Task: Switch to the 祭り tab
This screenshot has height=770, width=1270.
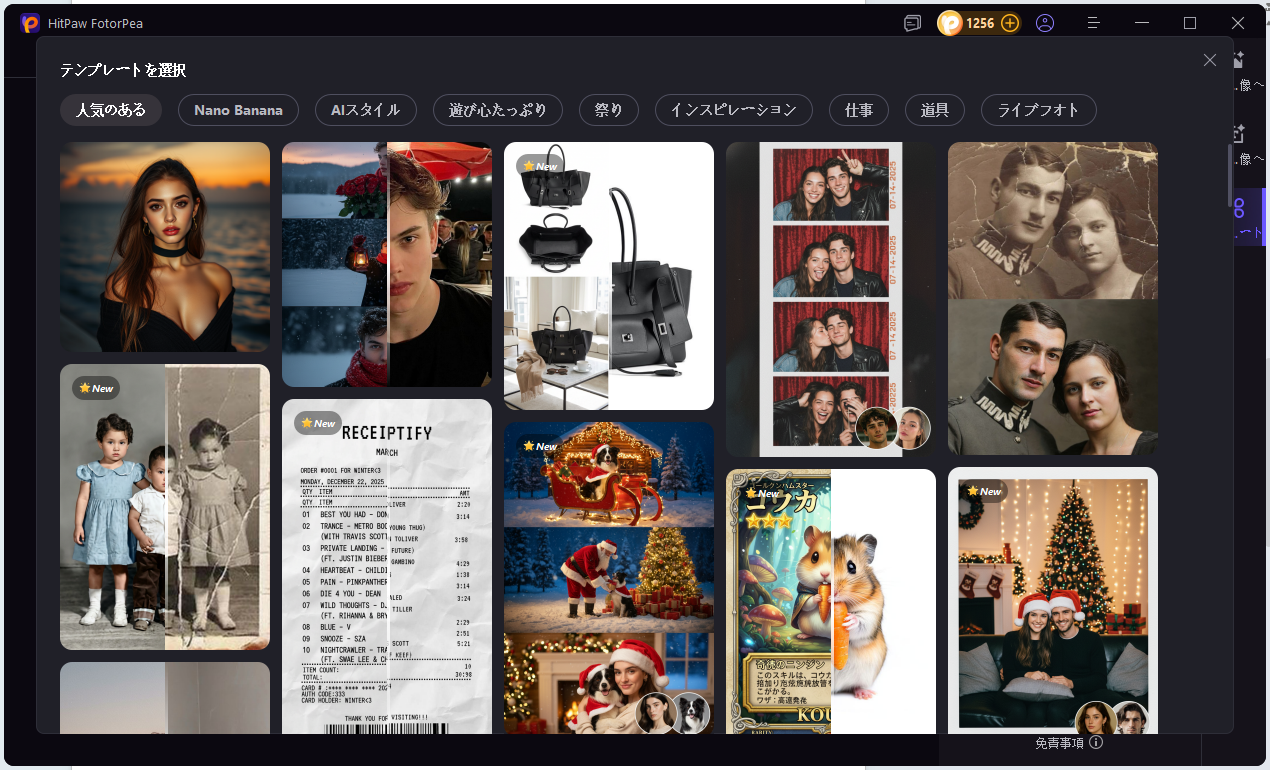Action: point(608,110)
